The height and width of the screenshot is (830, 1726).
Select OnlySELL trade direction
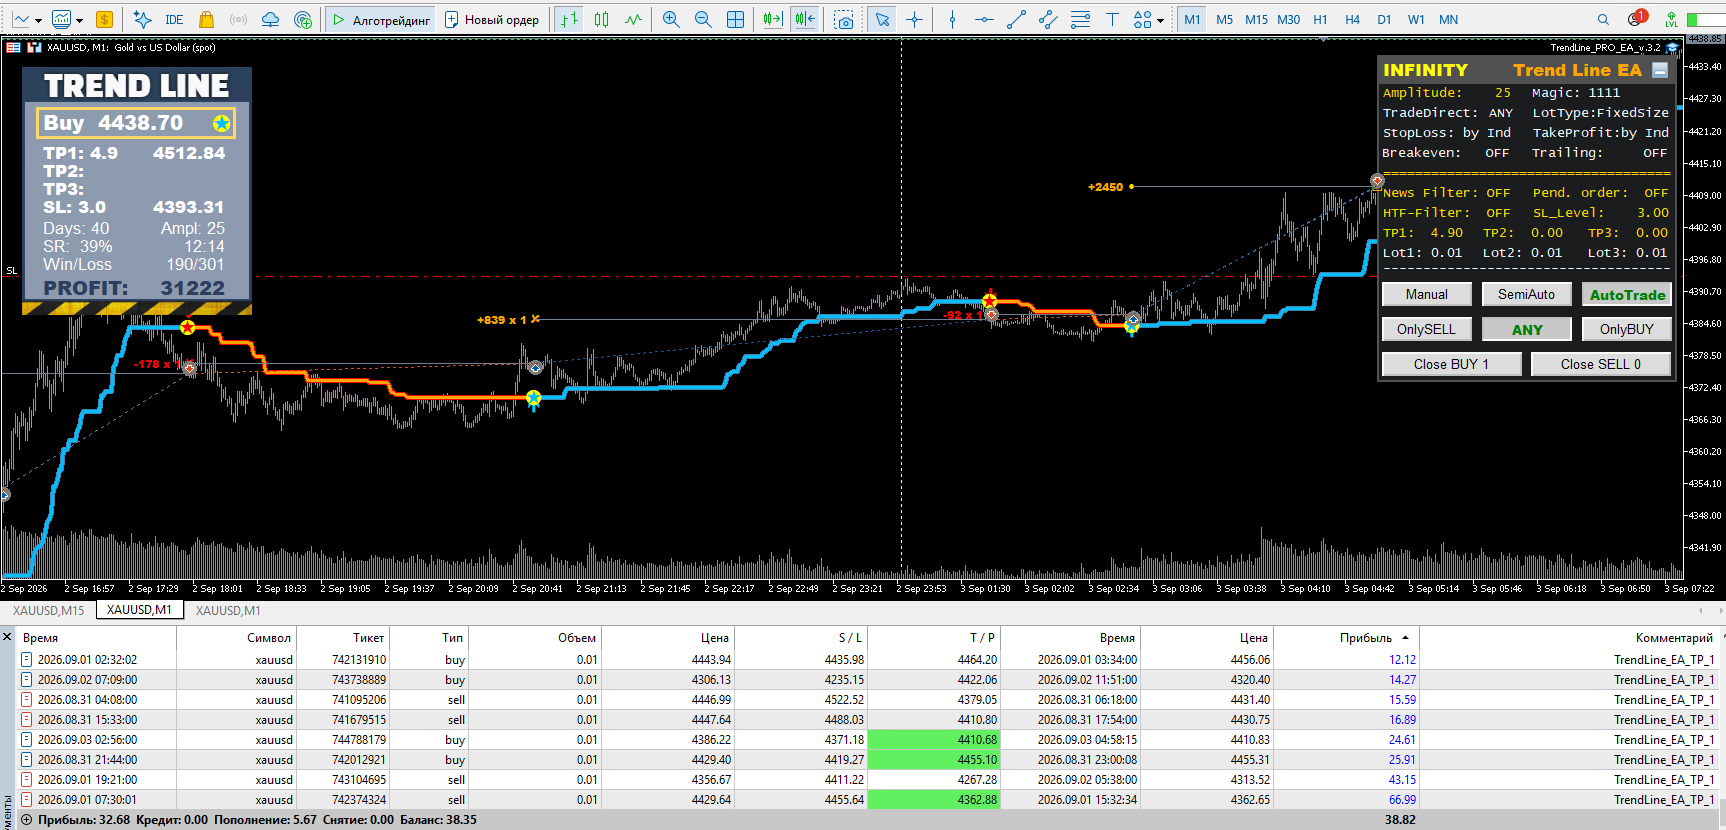pos(1426,329)
